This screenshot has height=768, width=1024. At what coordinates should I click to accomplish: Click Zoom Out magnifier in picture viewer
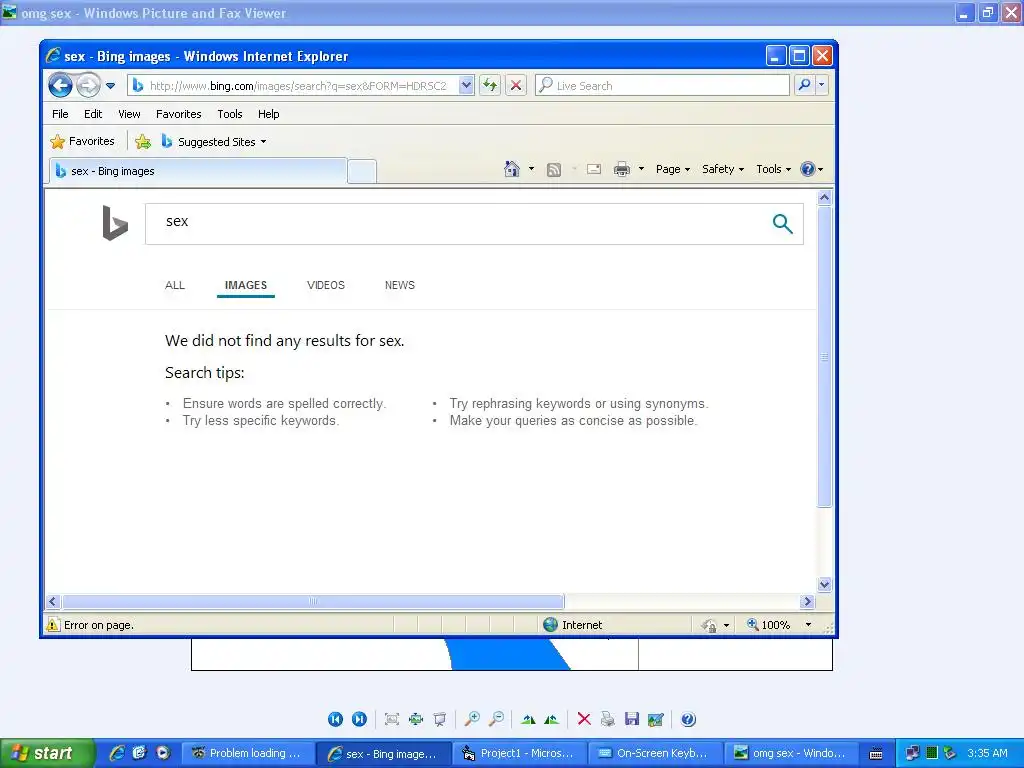496,719
